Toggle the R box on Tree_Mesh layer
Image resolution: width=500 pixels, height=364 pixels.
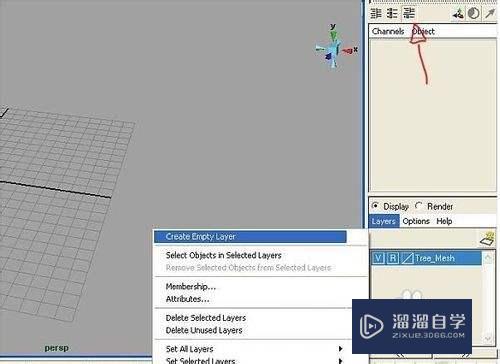(393, 258)
